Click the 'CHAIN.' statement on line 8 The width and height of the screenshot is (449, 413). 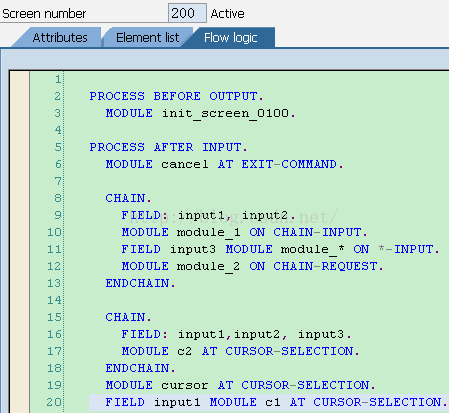point(128,198)
